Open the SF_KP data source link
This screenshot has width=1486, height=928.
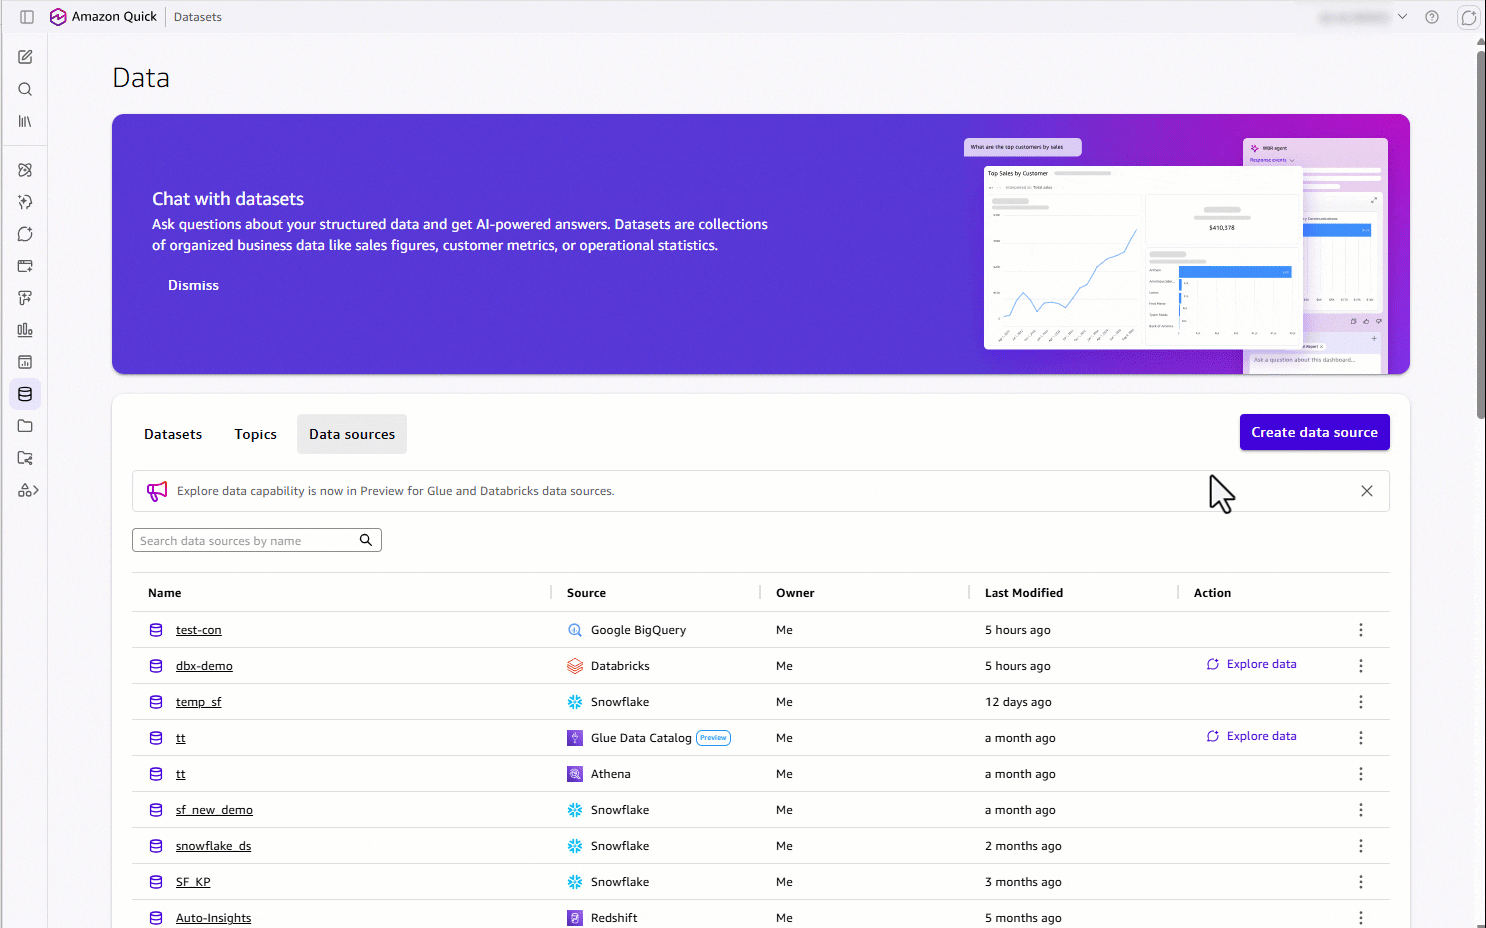tap(193, 882)
